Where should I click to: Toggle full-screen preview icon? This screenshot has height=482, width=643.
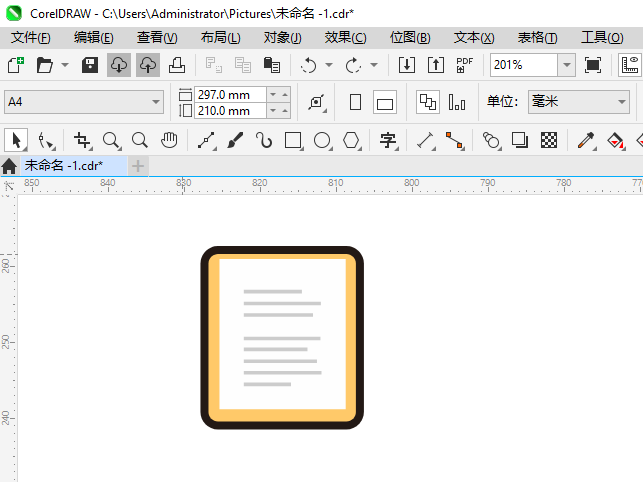(593, 65)
